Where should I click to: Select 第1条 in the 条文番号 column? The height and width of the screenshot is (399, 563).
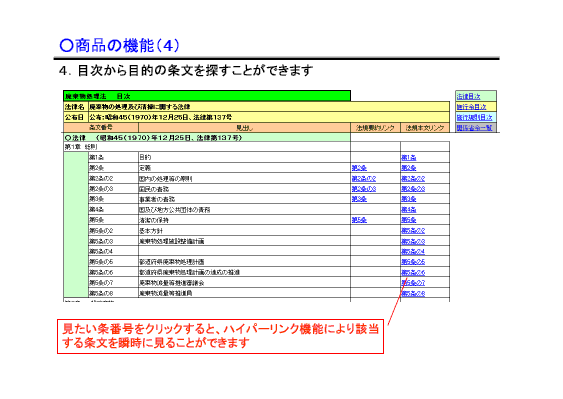(x=113, y=157)
